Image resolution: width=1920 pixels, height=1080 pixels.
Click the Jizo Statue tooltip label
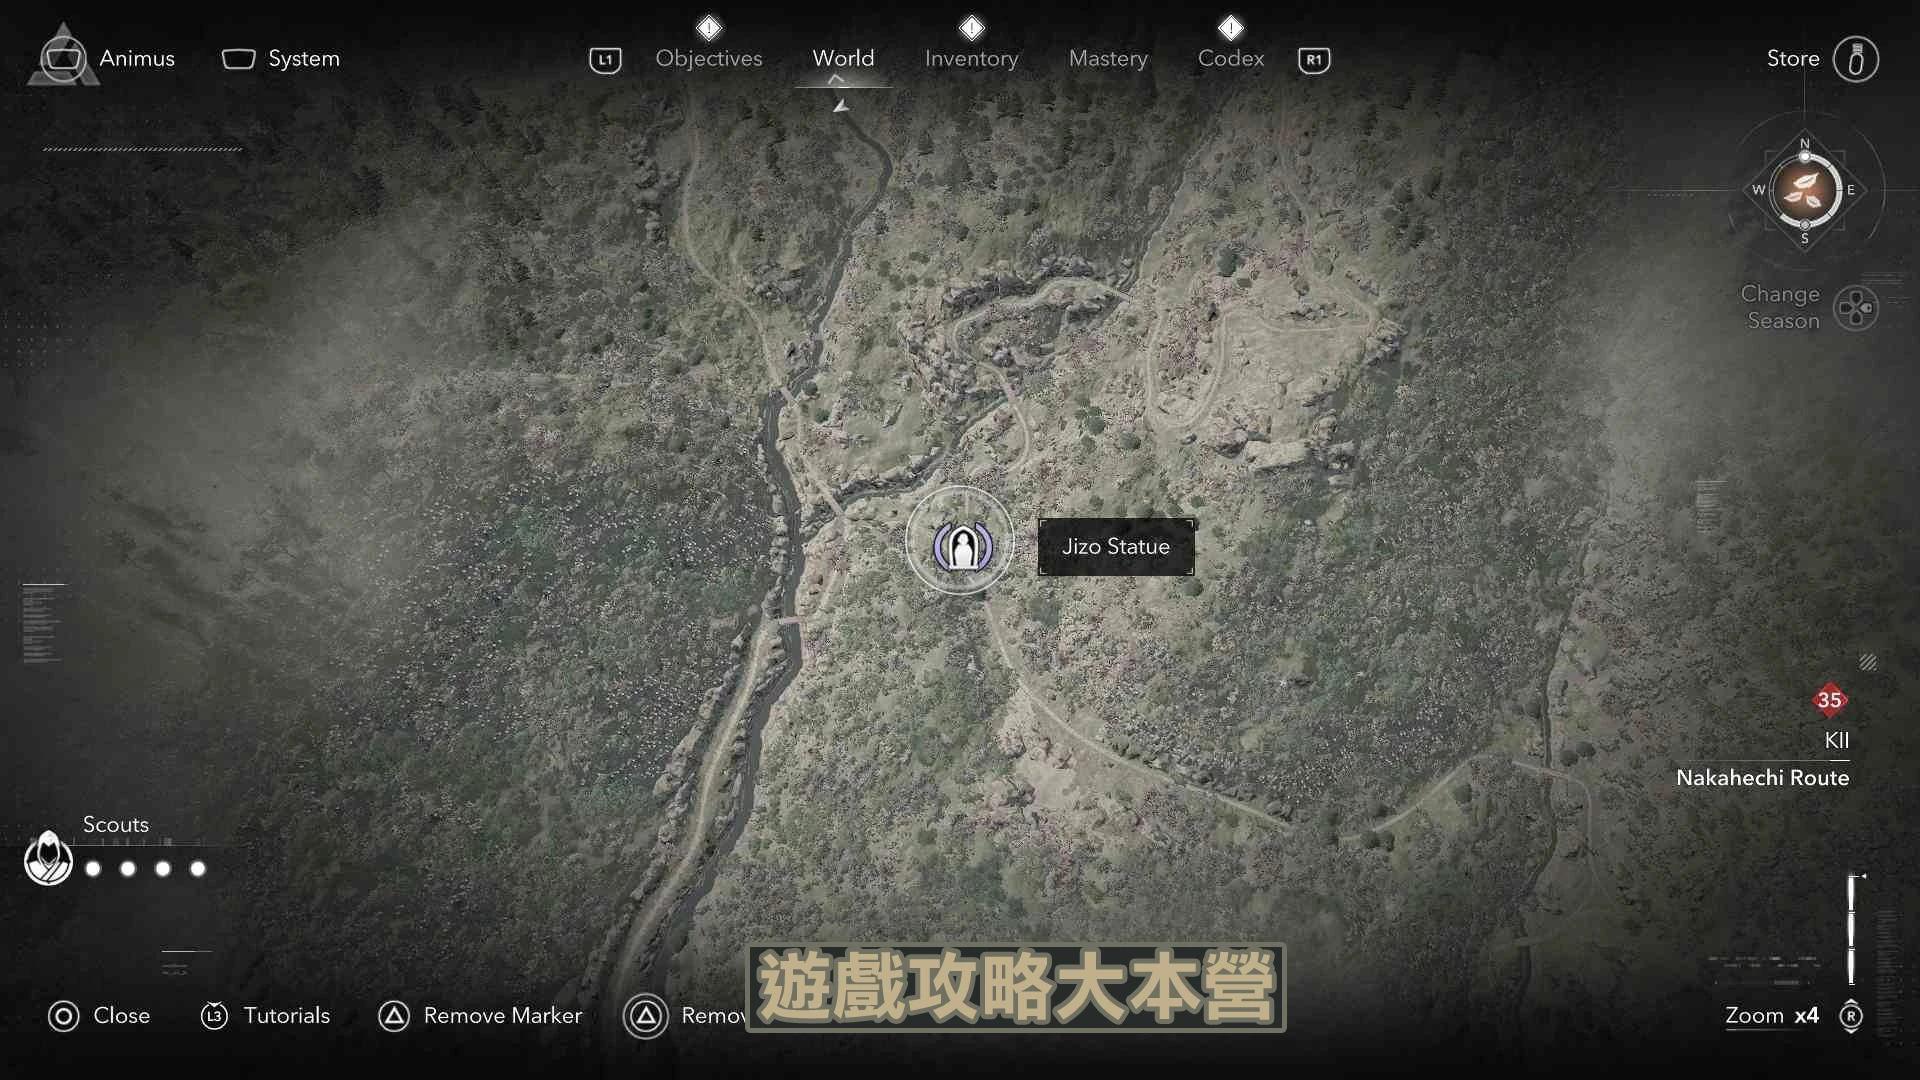coord(1116,546)
